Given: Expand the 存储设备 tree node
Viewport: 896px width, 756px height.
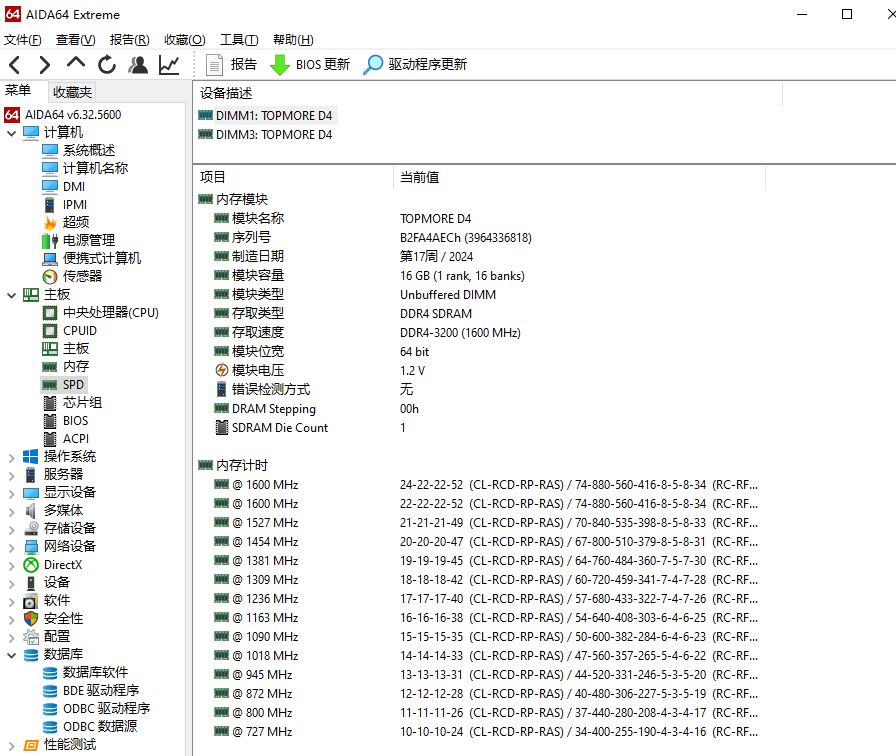Looking at the screenshot, I should tap(11, 529).
